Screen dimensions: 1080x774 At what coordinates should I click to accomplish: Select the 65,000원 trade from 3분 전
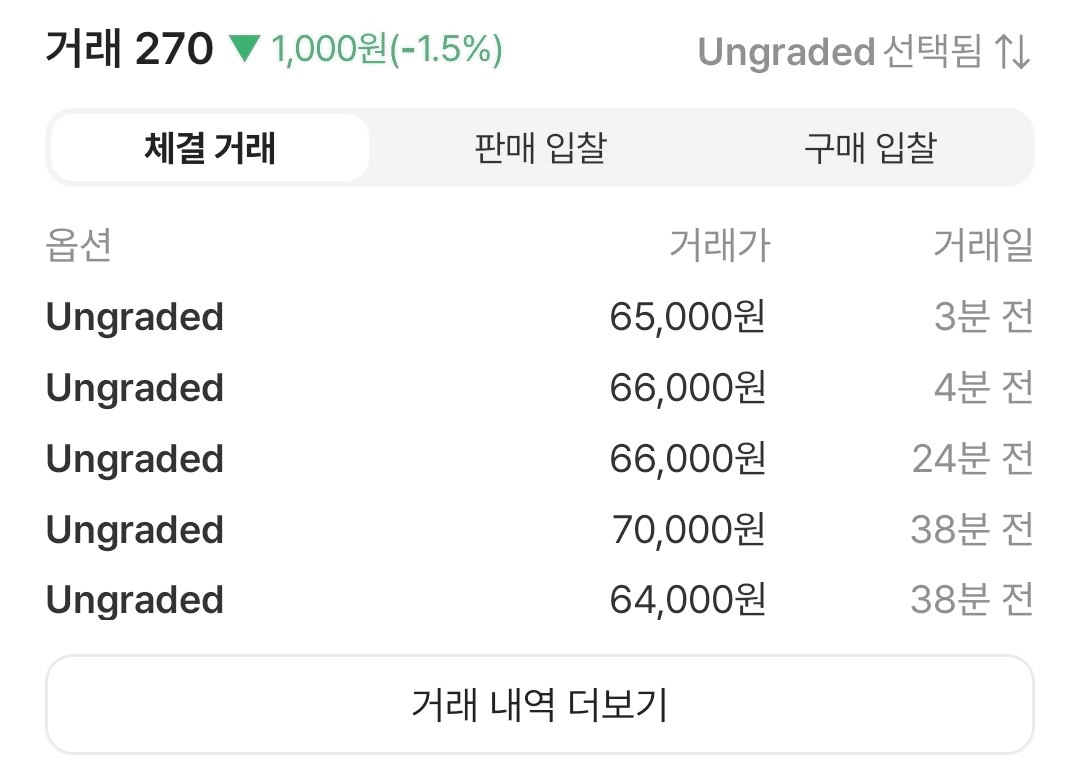click(x=540, y=317)
